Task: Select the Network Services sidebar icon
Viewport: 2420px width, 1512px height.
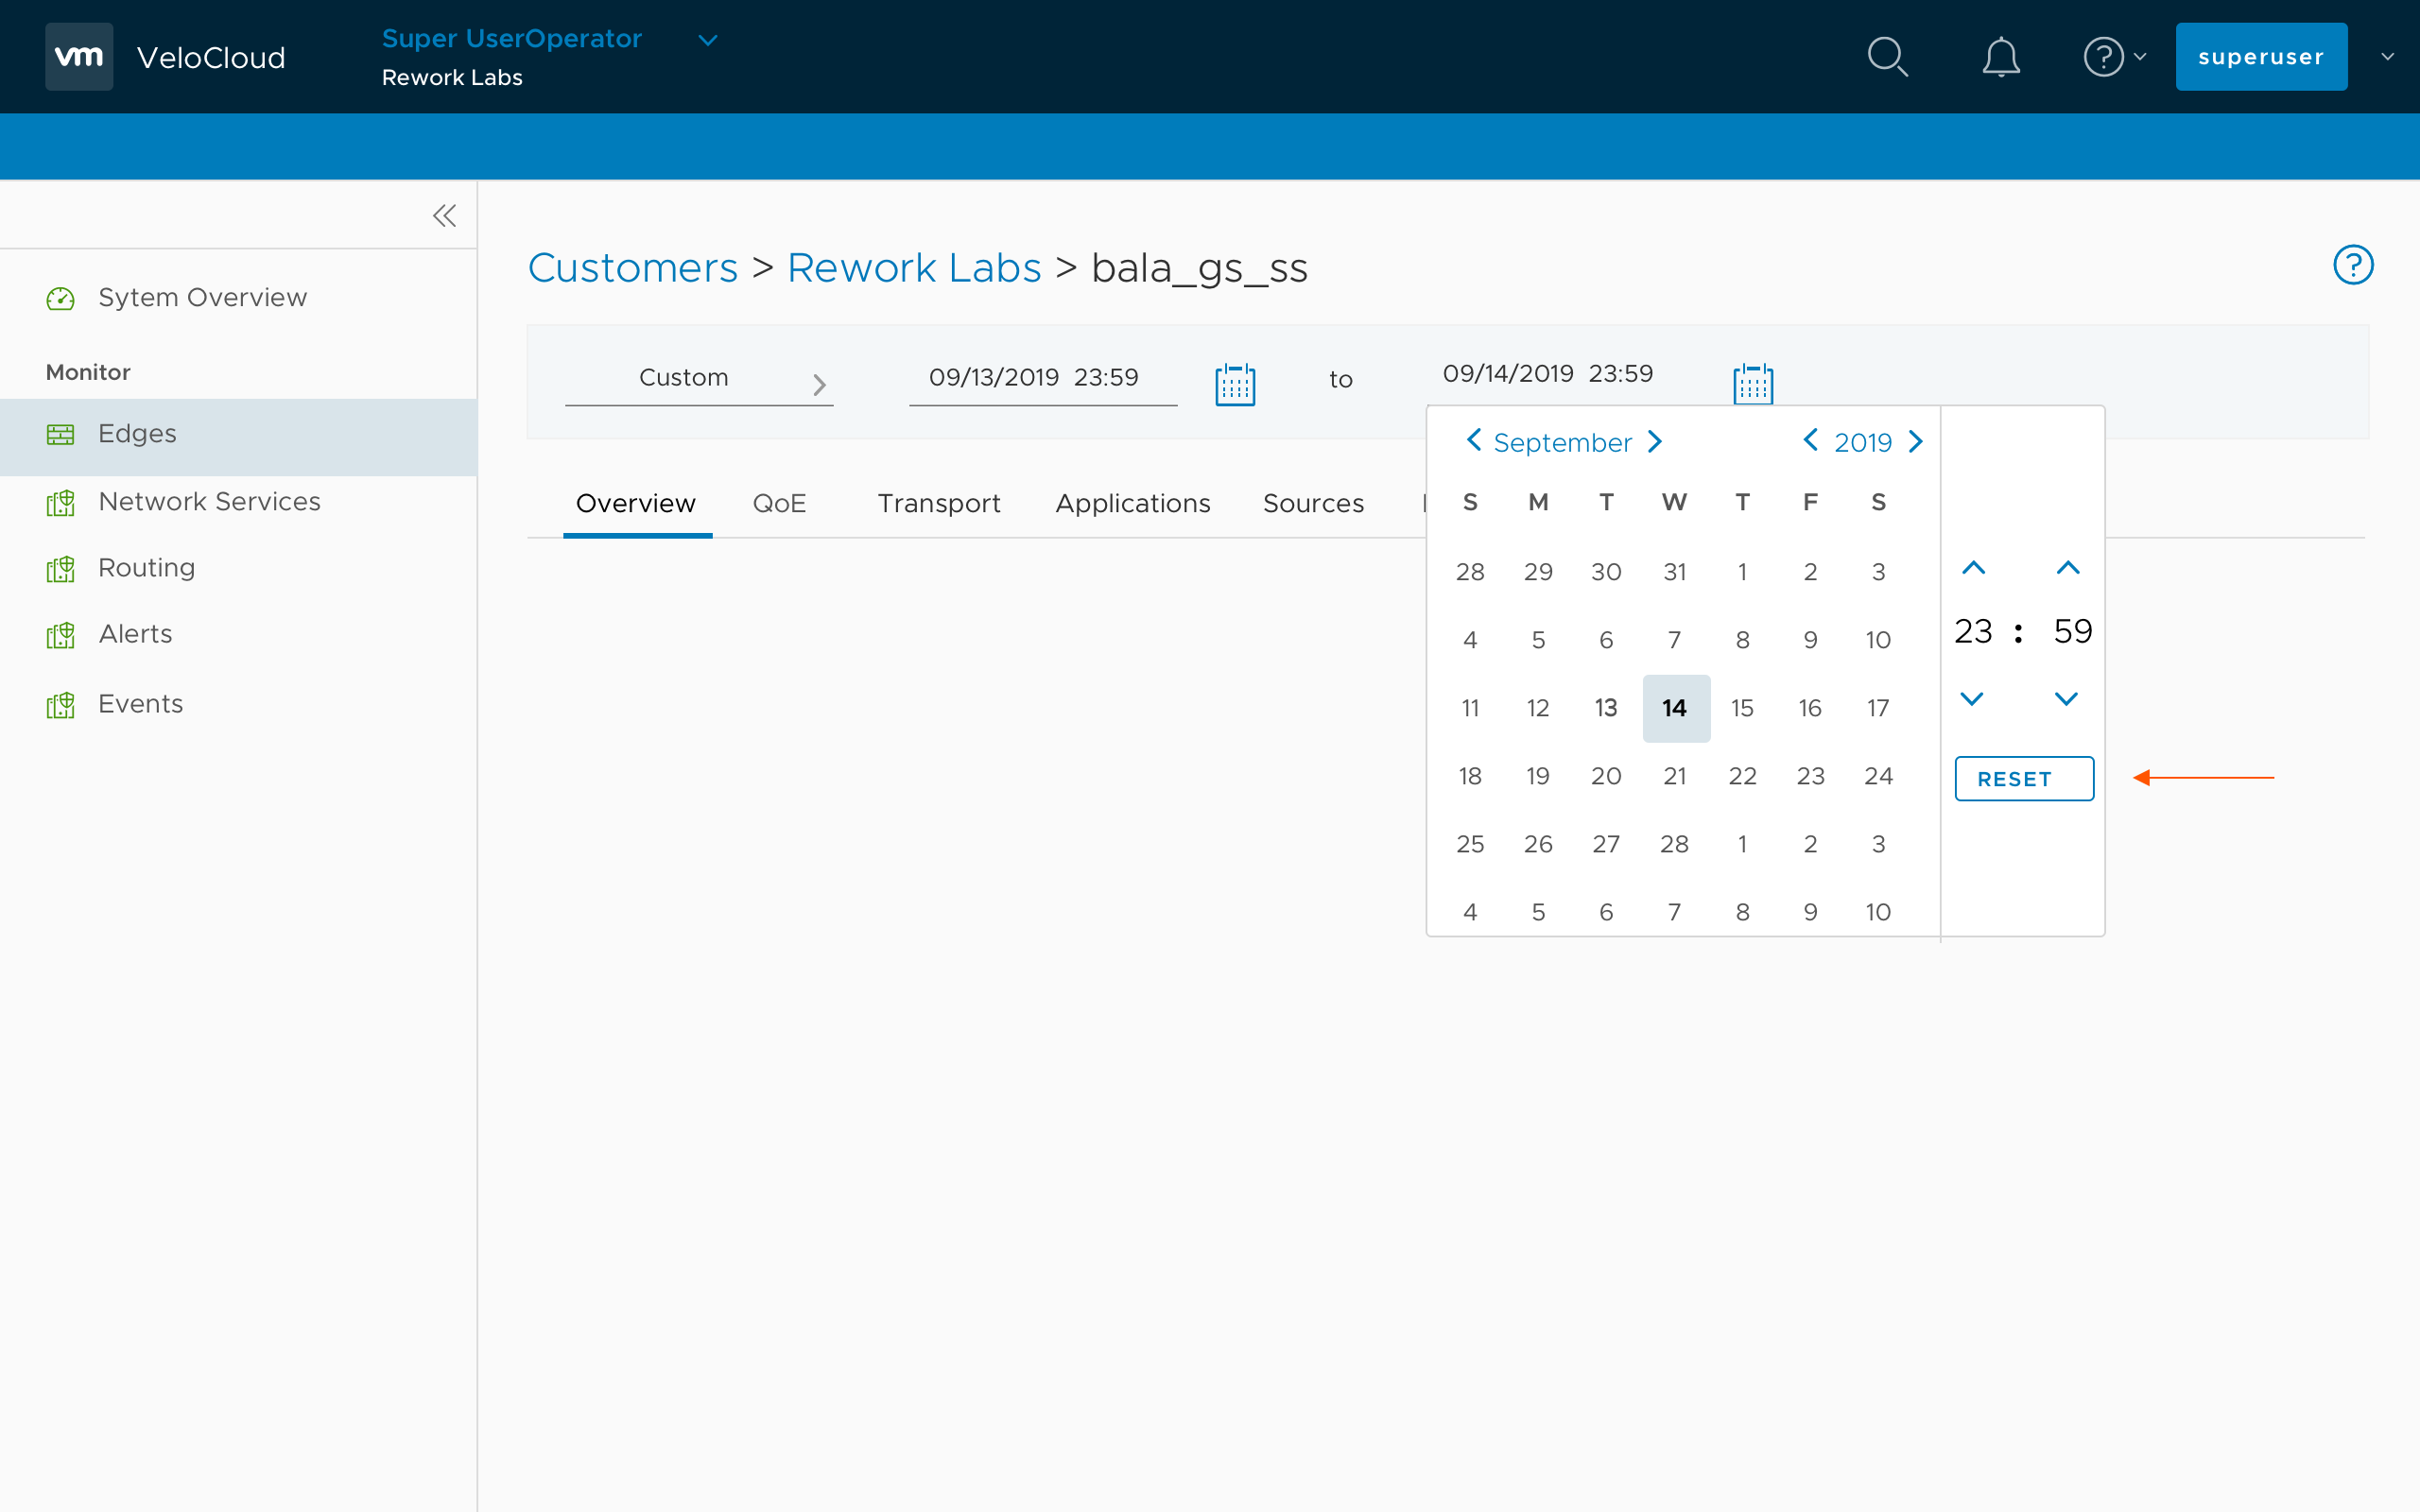Action: click(60, 503)
